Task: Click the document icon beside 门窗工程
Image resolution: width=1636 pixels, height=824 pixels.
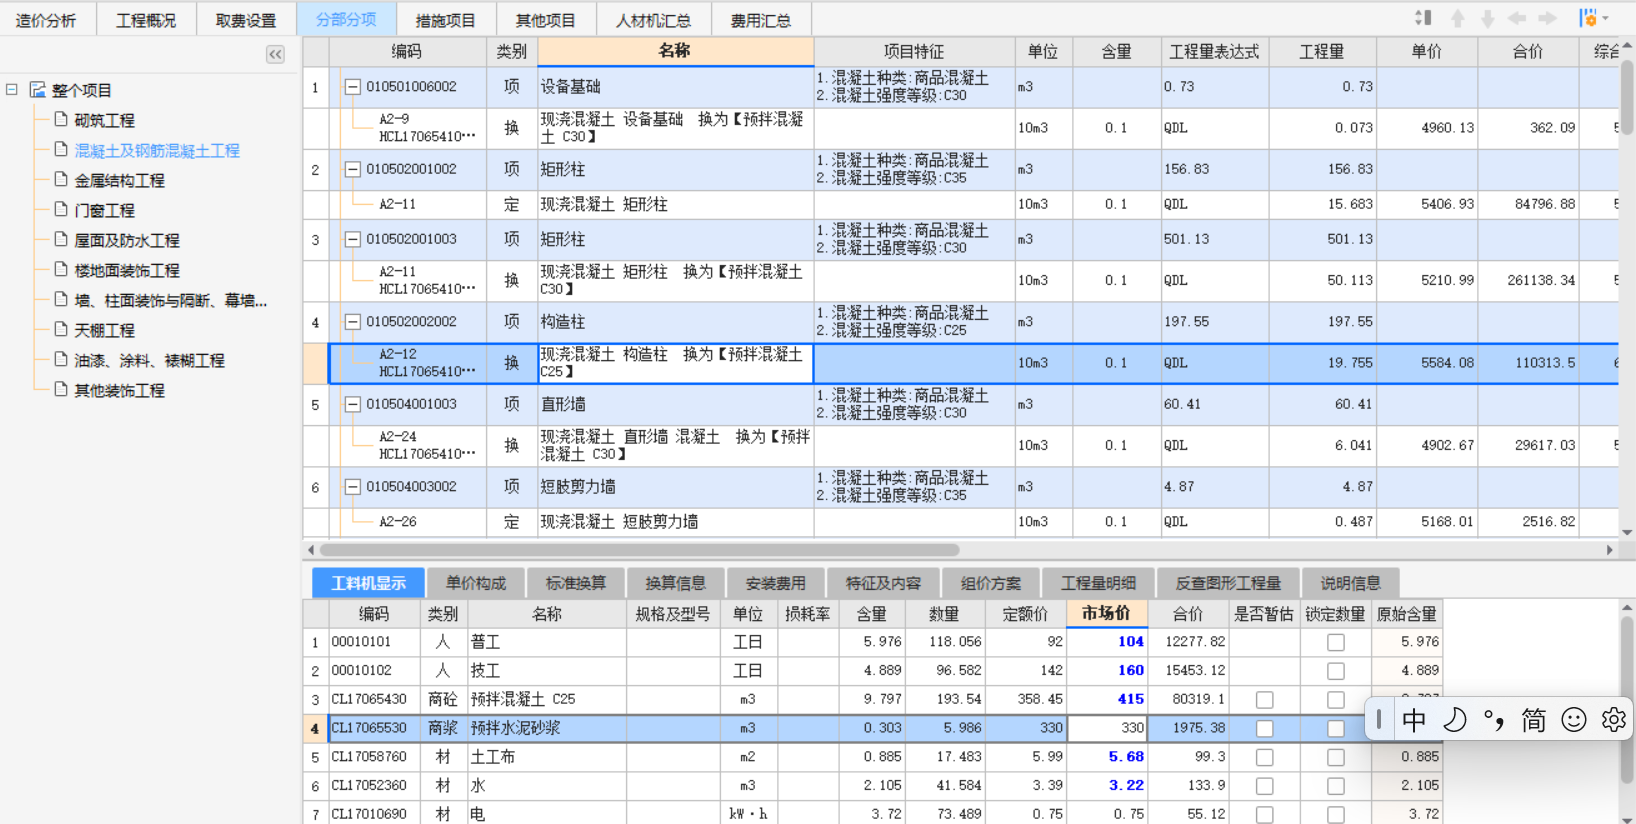Action: pyautogui.click(x=61, y=209)
